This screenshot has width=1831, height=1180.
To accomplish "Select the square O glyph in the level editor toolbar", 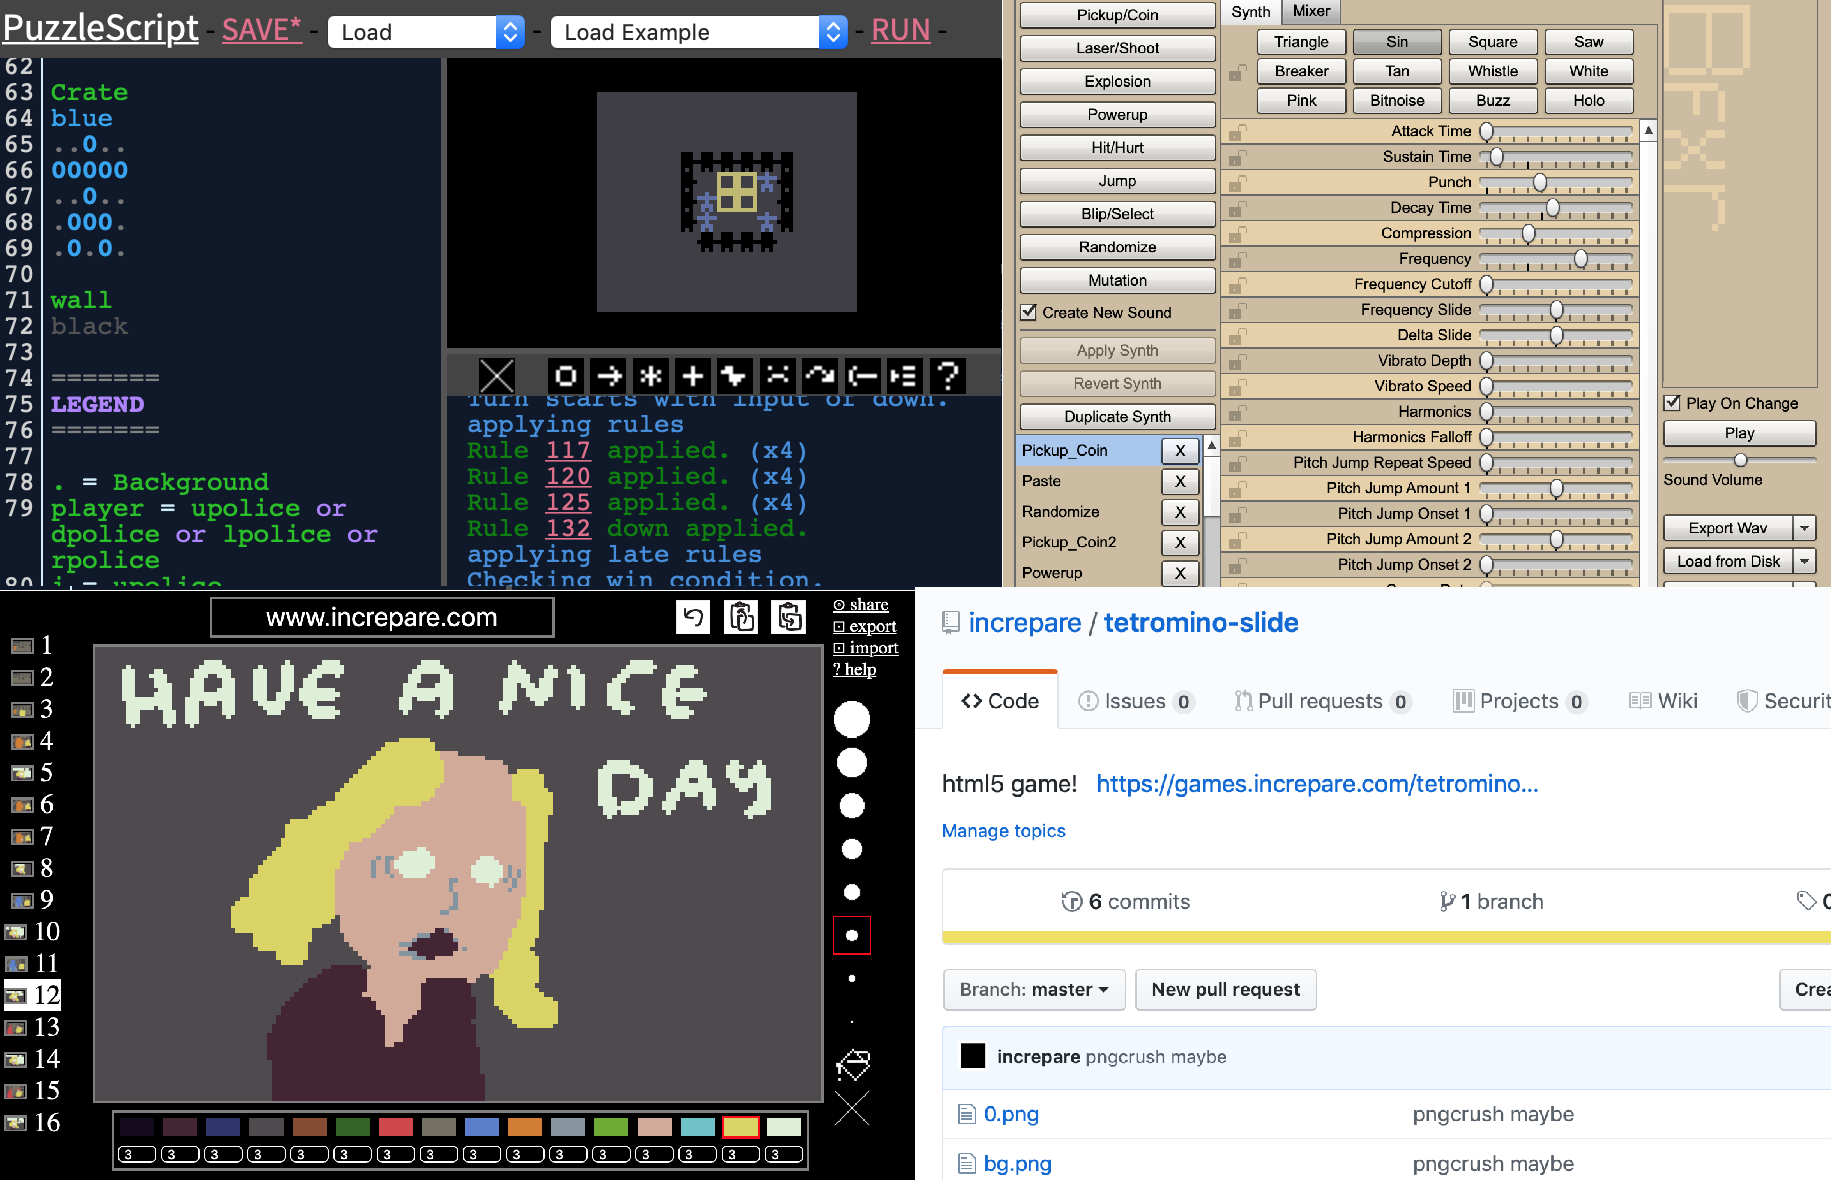I will click(x=566, y=376).
